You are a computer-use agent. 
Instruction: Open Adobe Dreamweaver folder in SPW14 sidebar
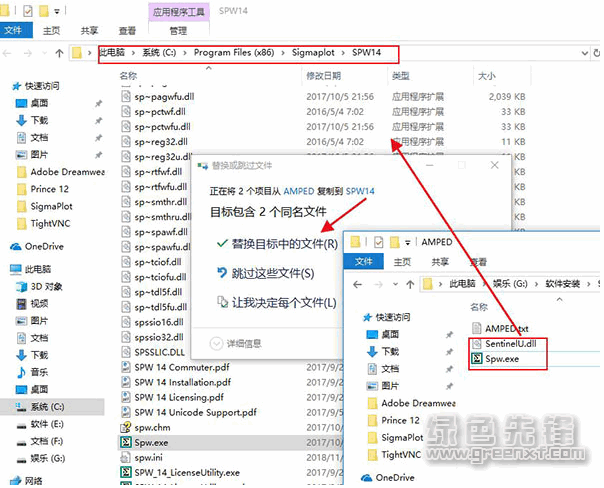[x=67, y=172]
